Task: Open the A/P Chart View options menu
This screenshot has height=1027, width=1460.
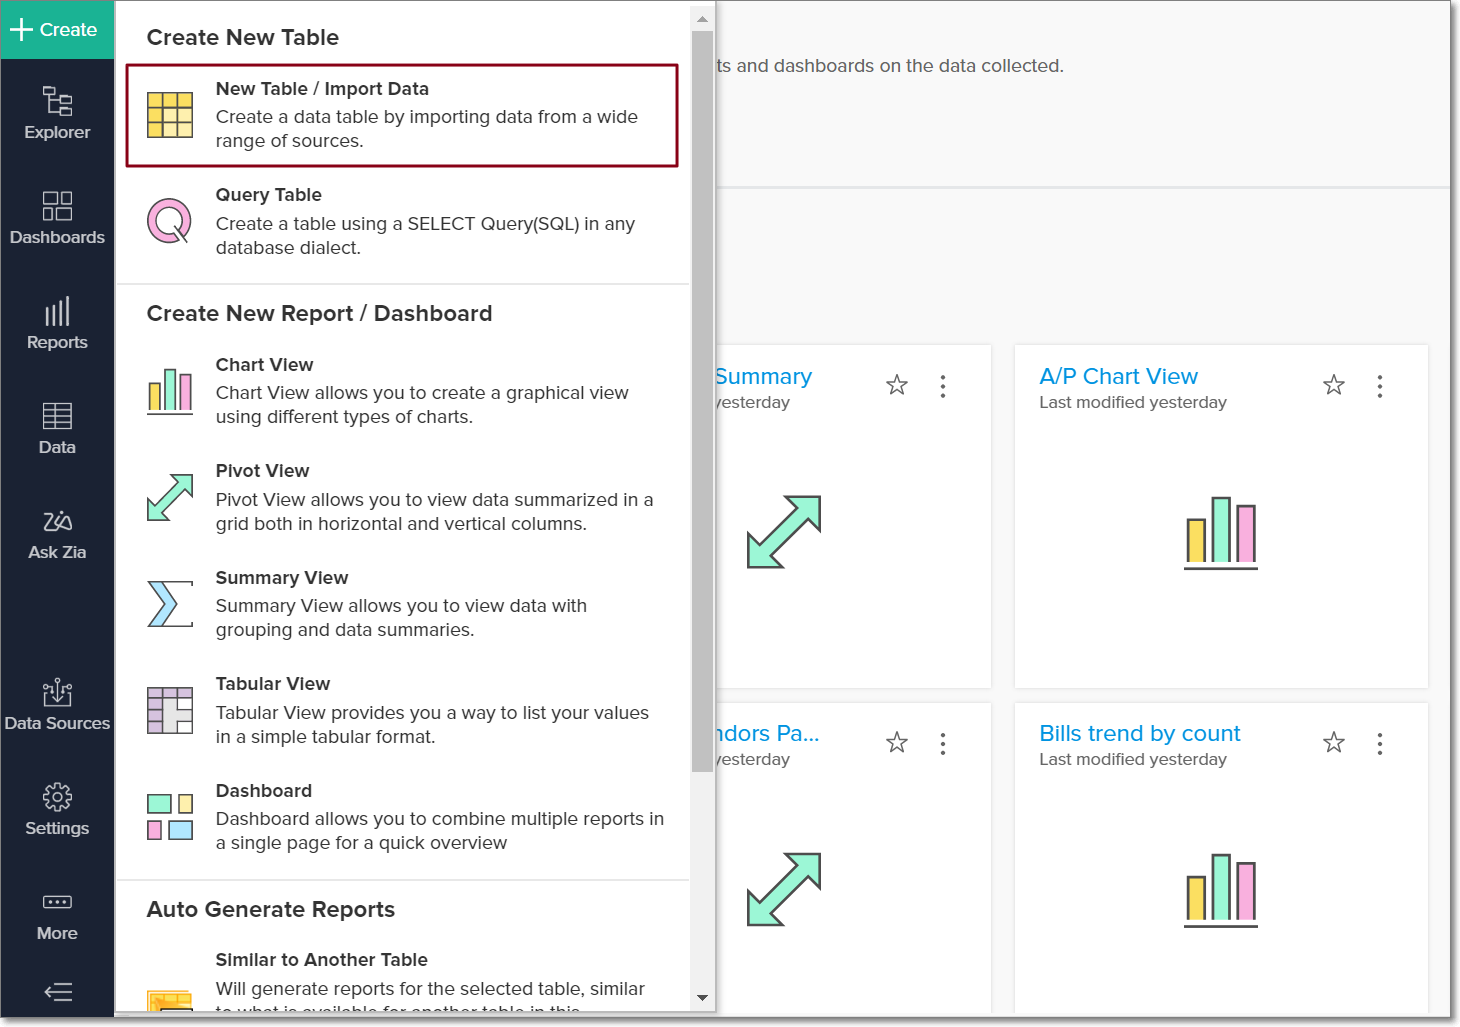Action: tap(1380, 386)
